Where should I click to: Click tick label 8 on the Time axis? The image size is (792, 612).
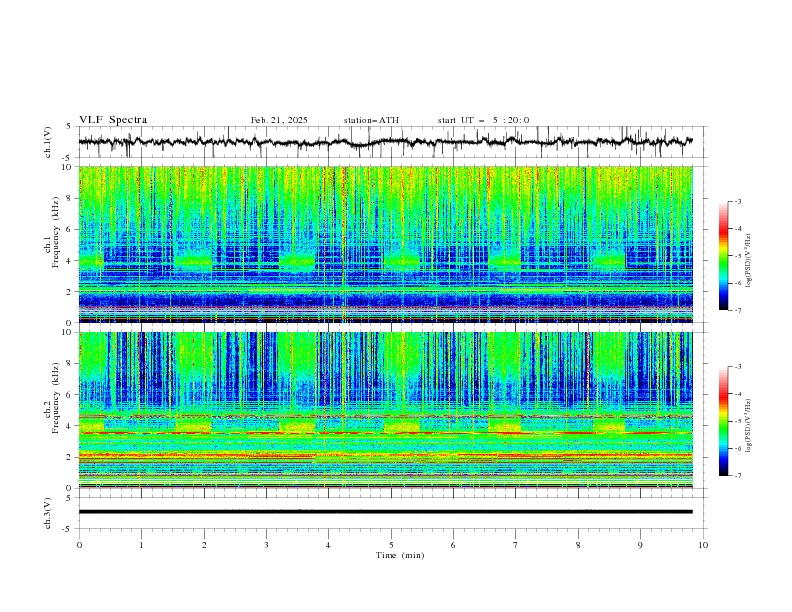pos(578,545)
